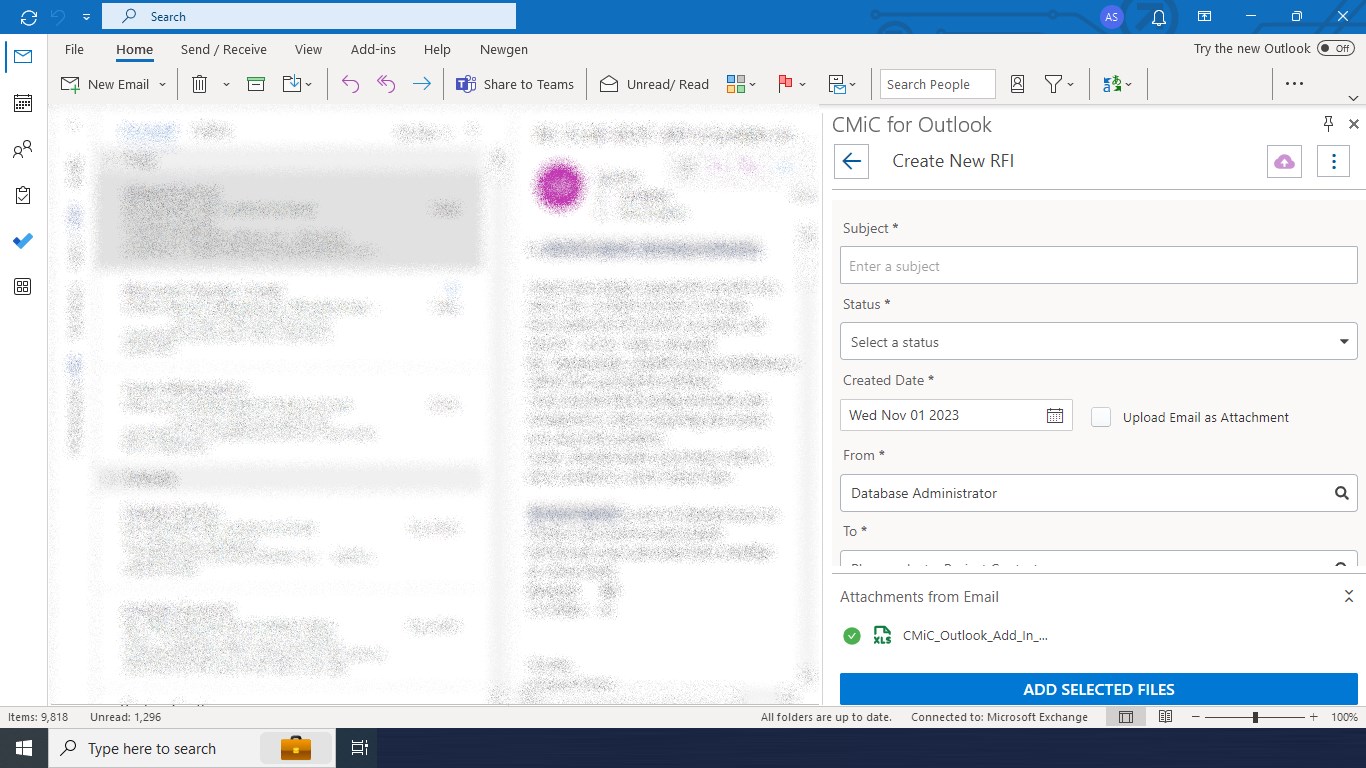Open the Address Book icon

point(1017,84)
